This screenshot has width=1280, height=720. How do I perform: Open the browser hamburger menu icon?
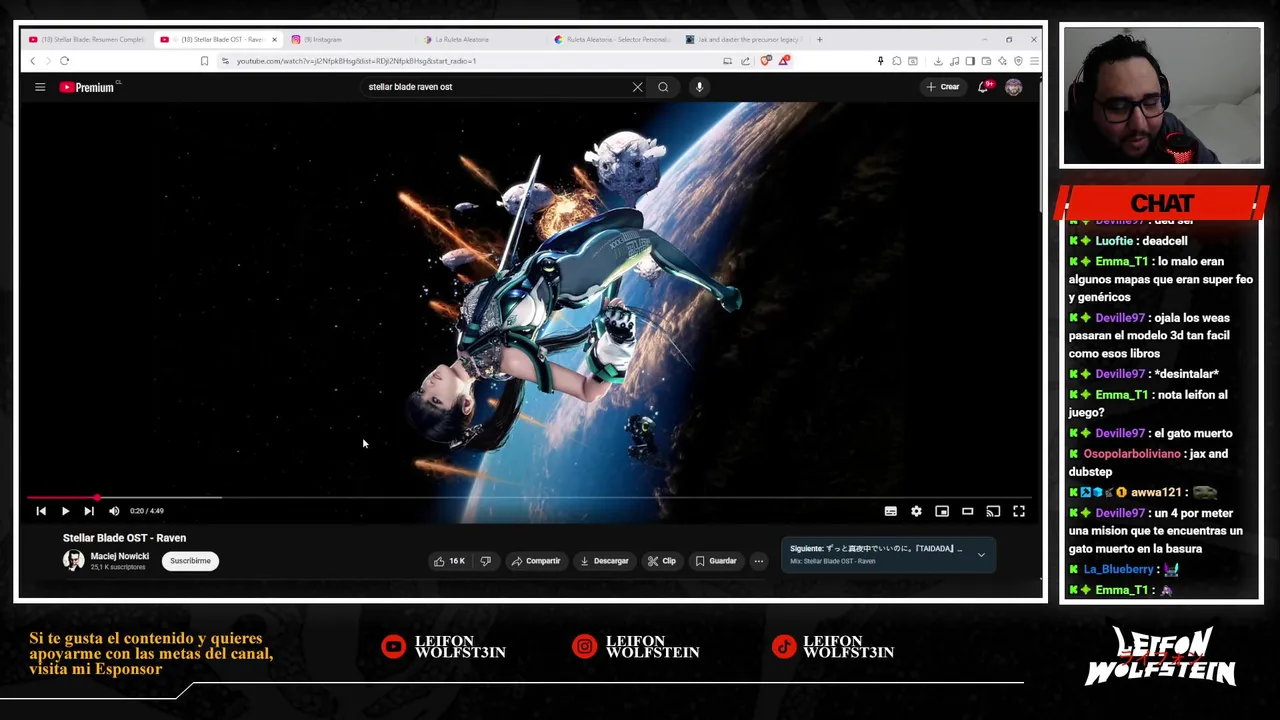click(1034, 61)
